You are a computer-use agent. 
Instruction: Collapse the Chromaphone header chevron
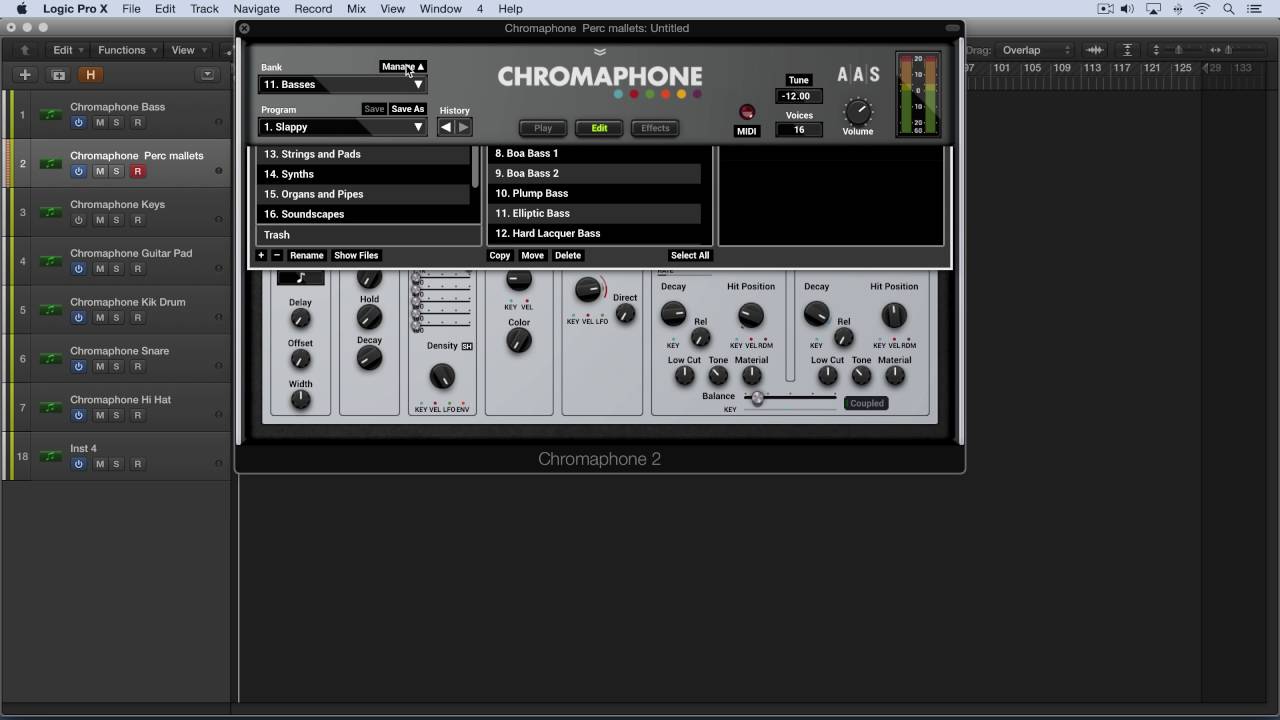pos(599,52)
